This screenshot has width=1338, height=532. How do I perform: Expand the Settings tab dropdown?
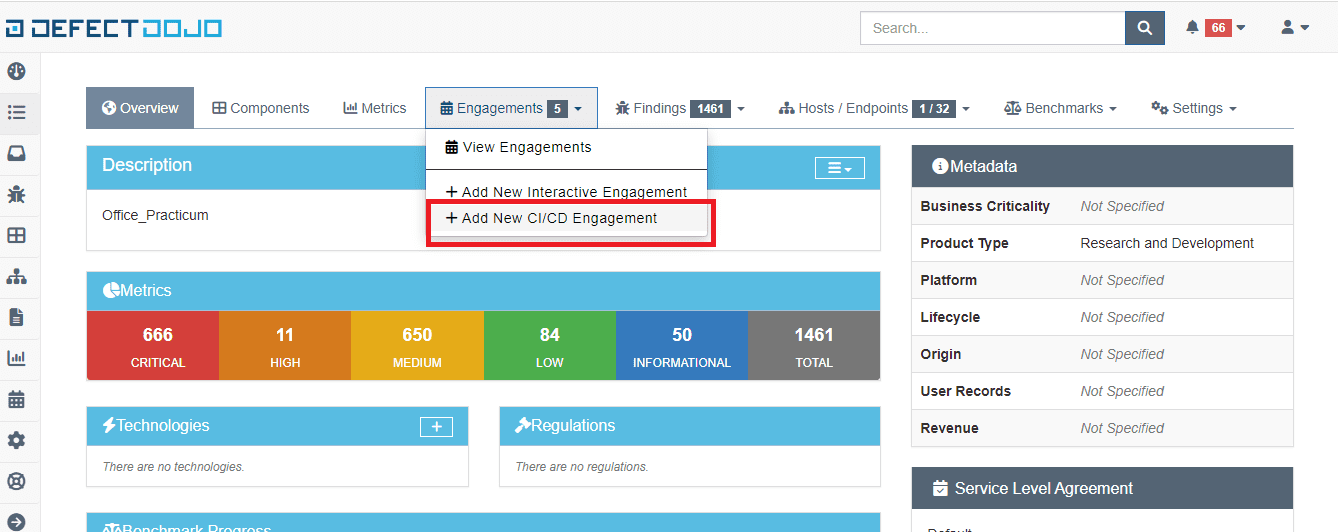[x=1194, y=108]
